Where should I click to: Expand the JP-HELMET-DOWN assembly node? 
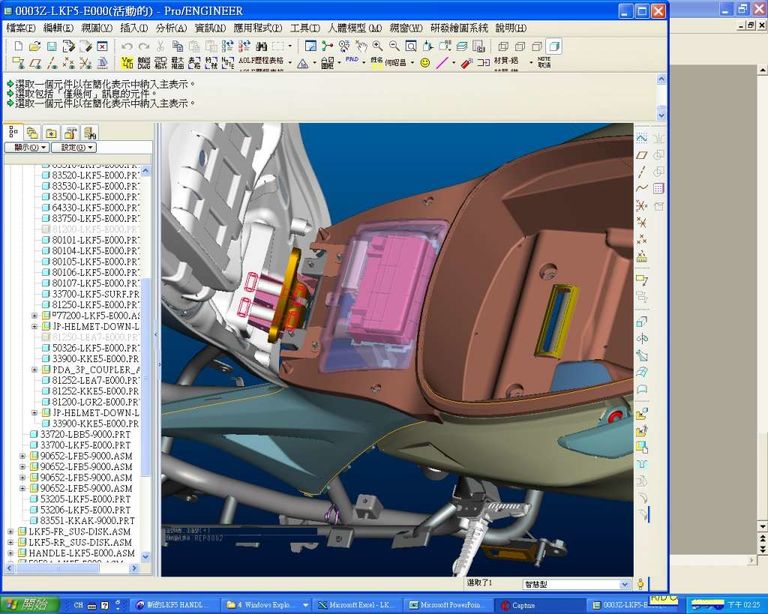click(34, 326)
